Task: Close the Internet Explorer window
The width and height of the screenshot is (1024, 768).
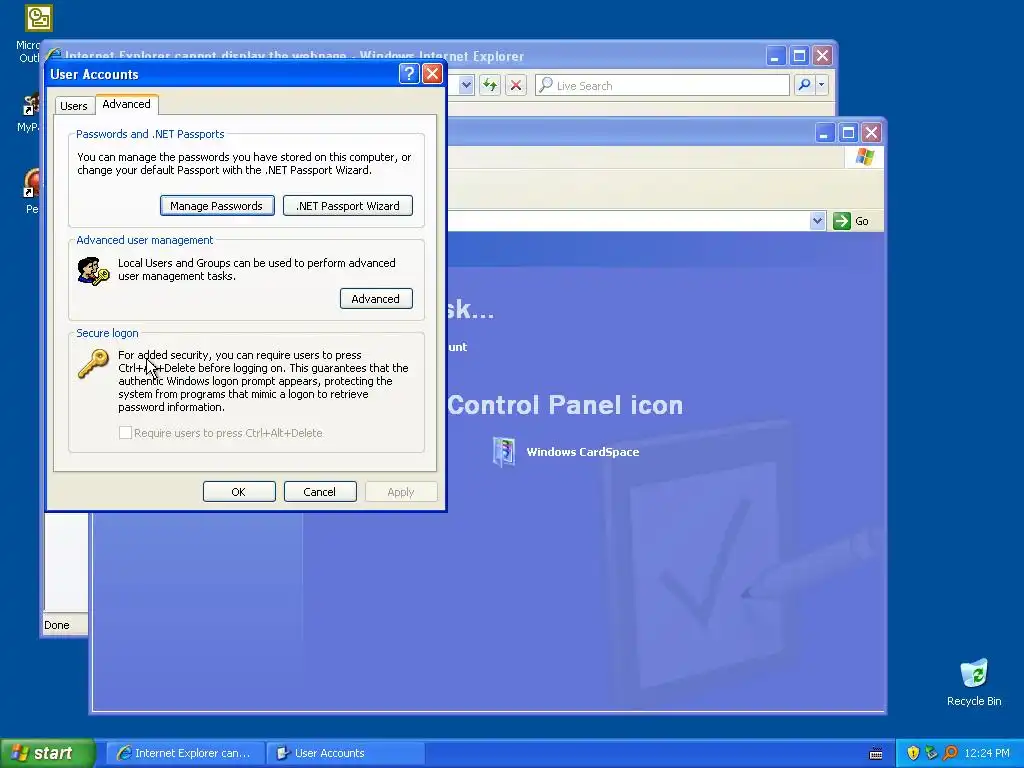Action: coord(822,56)
